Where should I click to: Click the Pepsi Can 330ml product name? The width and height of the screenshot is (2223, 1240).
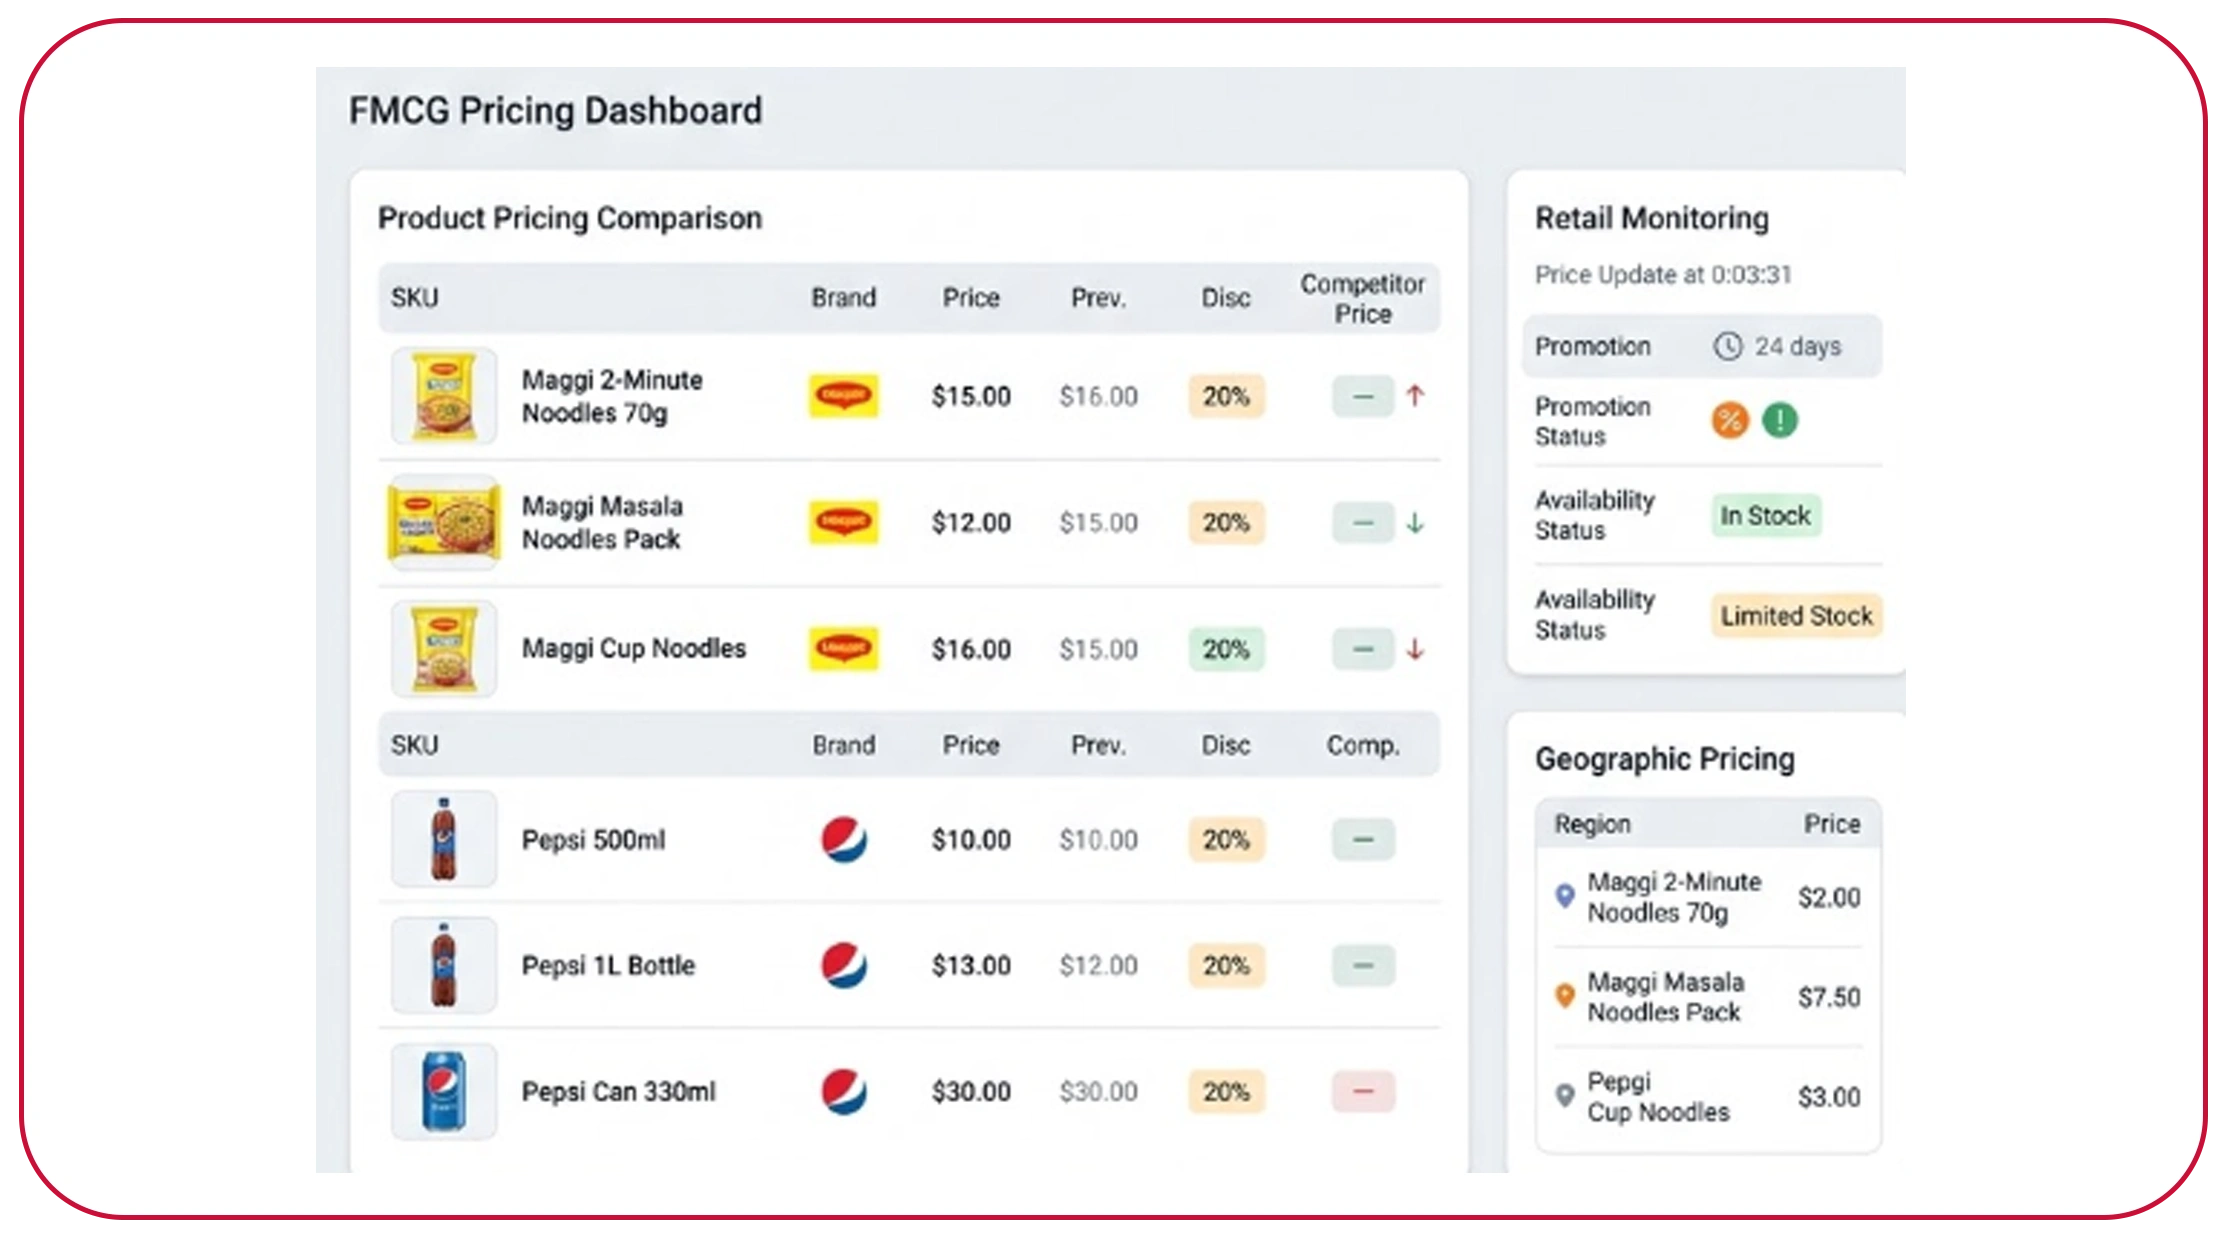coord(619,1091)
